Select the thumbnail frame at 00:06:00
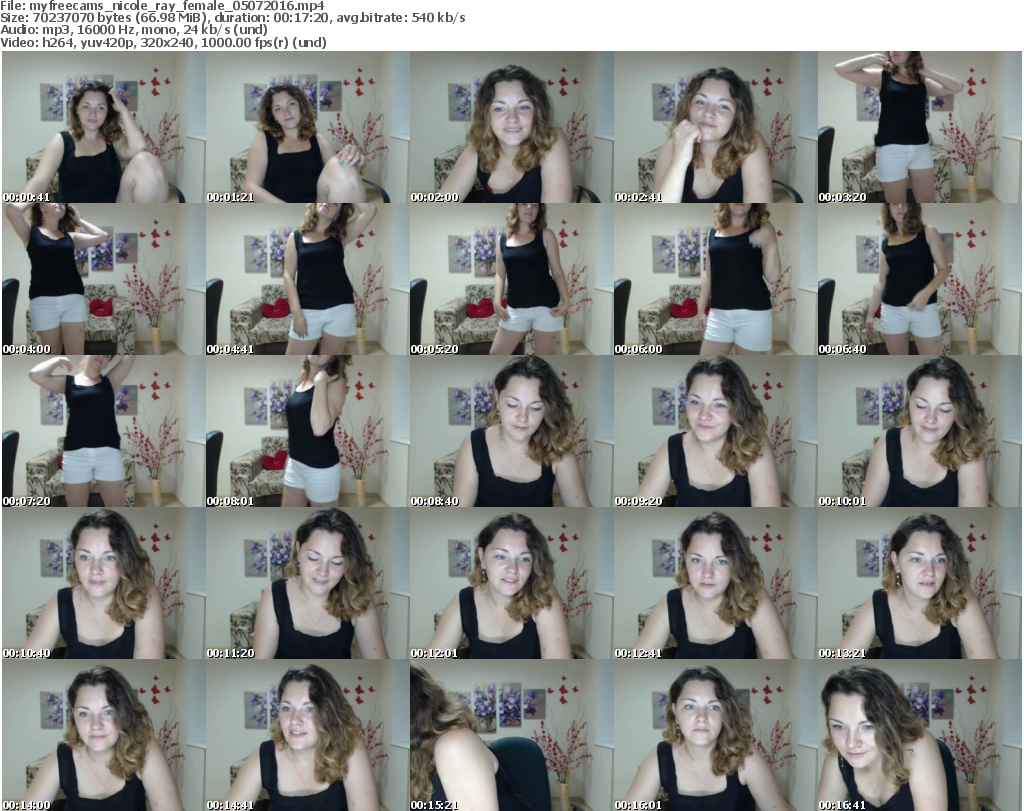The image size is (1024, 811). (x=715, y=279)
